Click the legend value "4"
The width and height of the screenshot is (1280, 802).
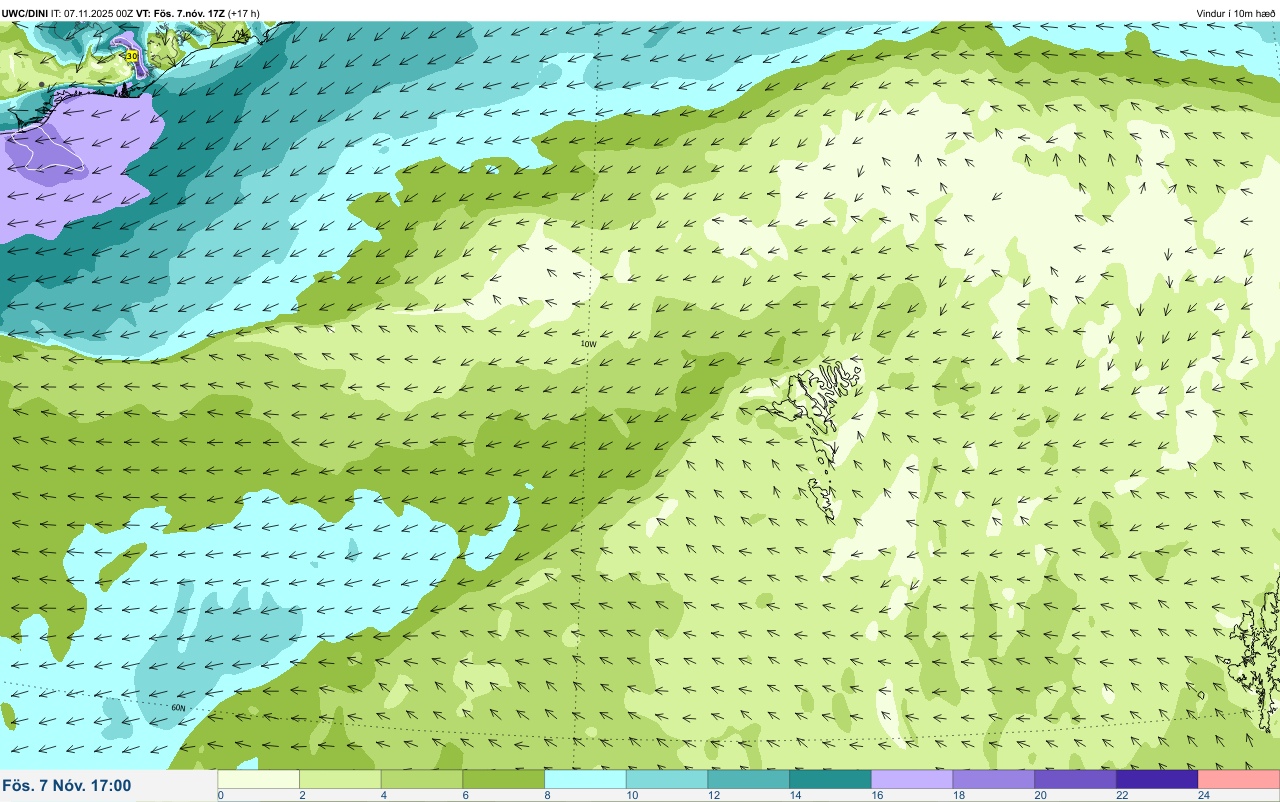[383, 795]
